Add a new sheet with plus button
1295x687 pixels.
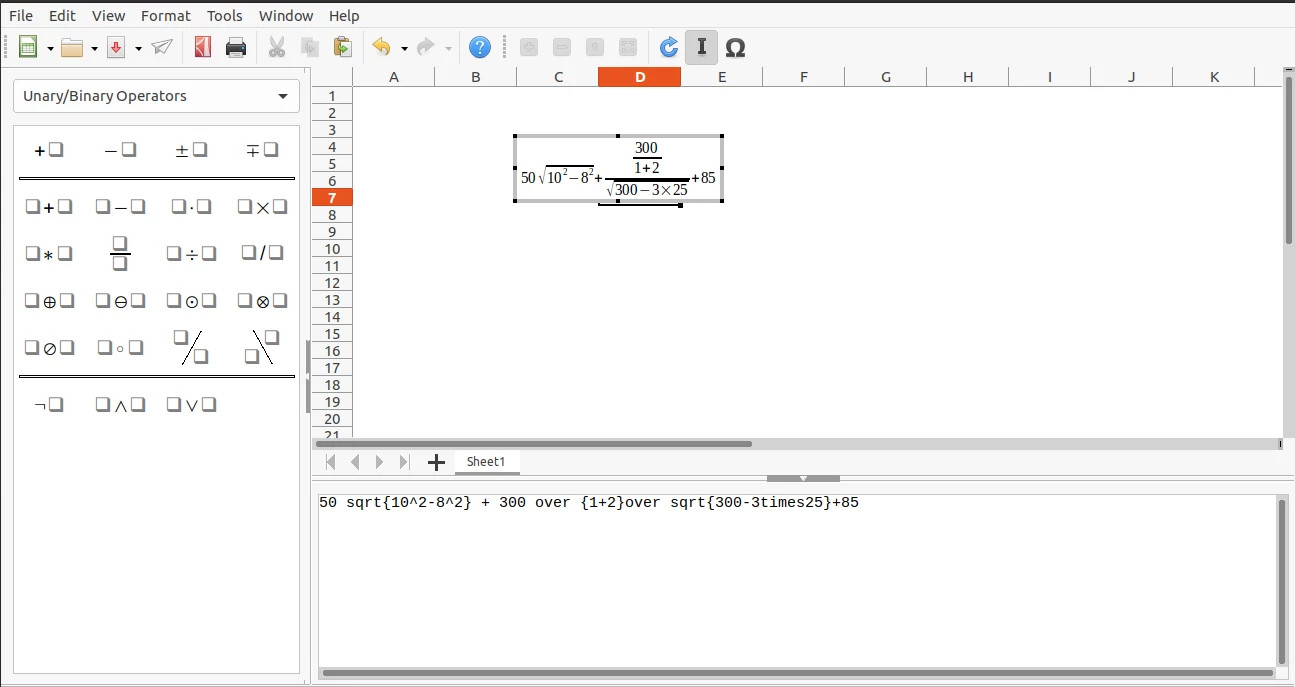coord(436,462)
